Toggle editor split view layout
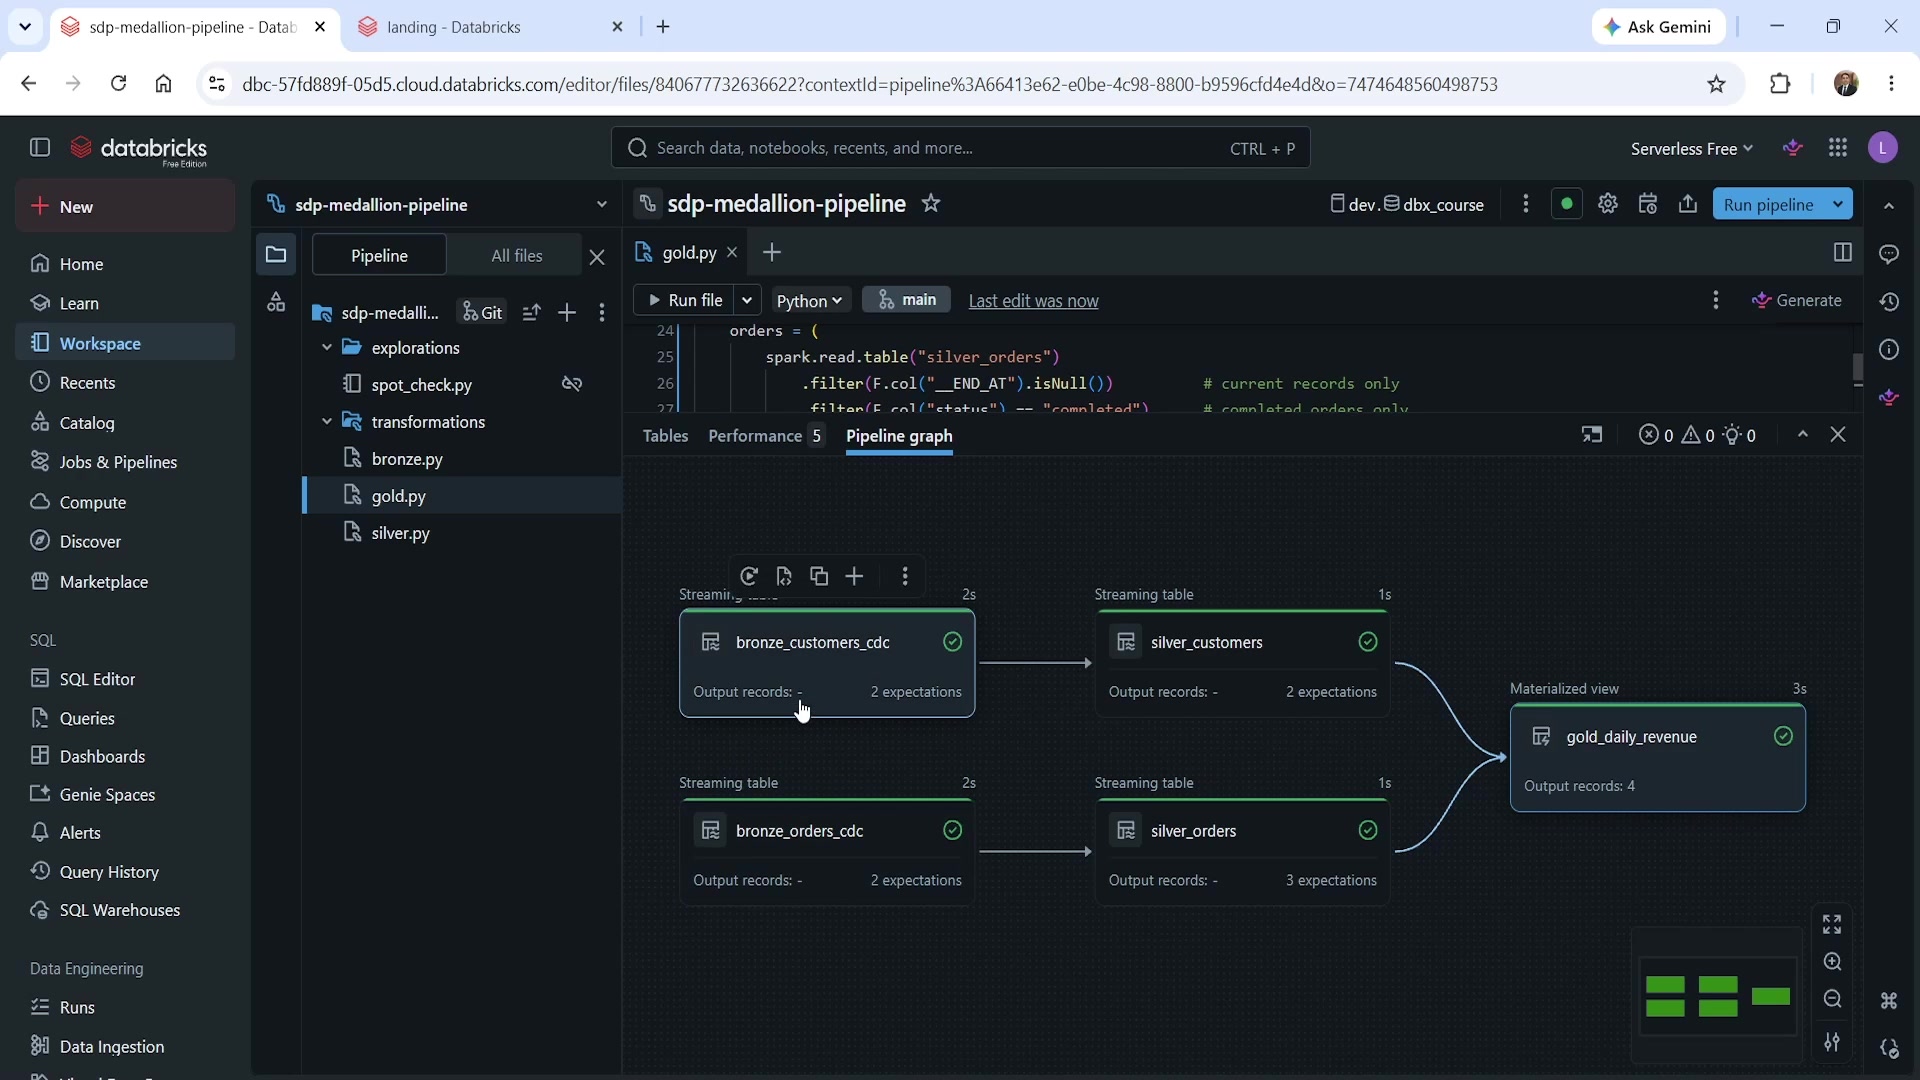 pos(1843,252)
